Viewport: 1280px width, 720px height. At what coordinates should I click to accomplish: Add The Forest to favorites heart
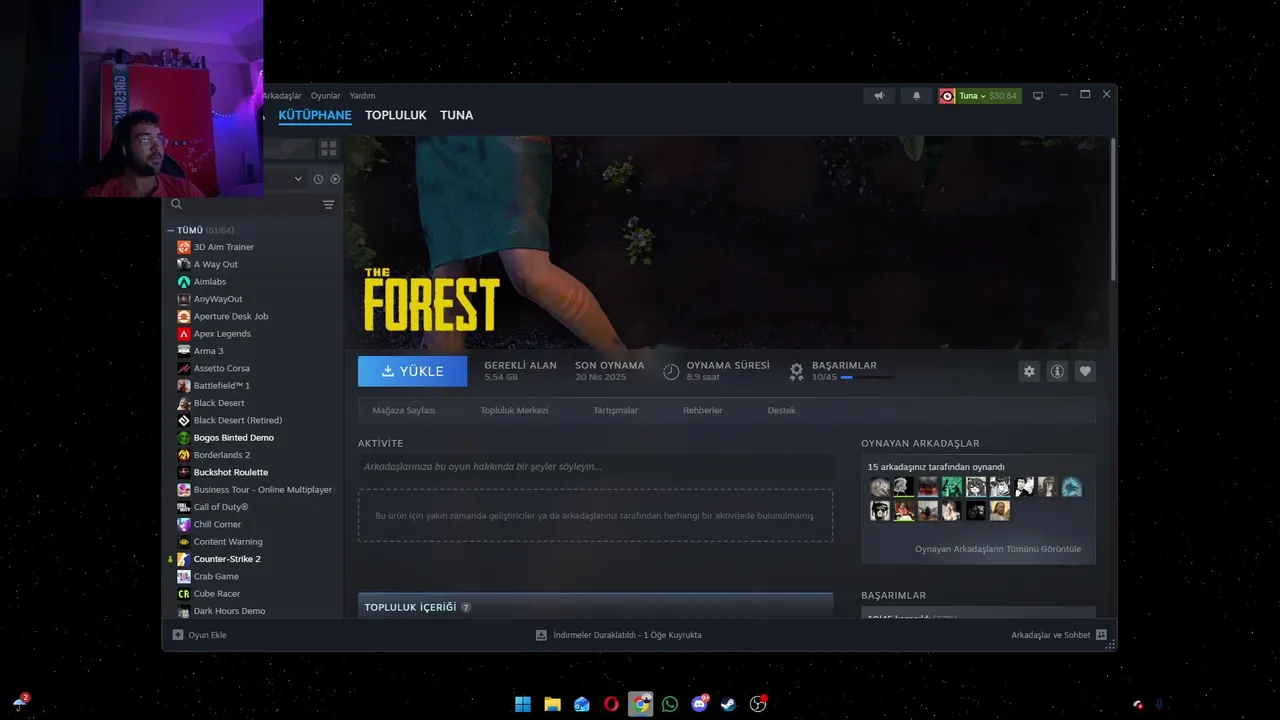pyautogui.click(x=1085, y=371)
